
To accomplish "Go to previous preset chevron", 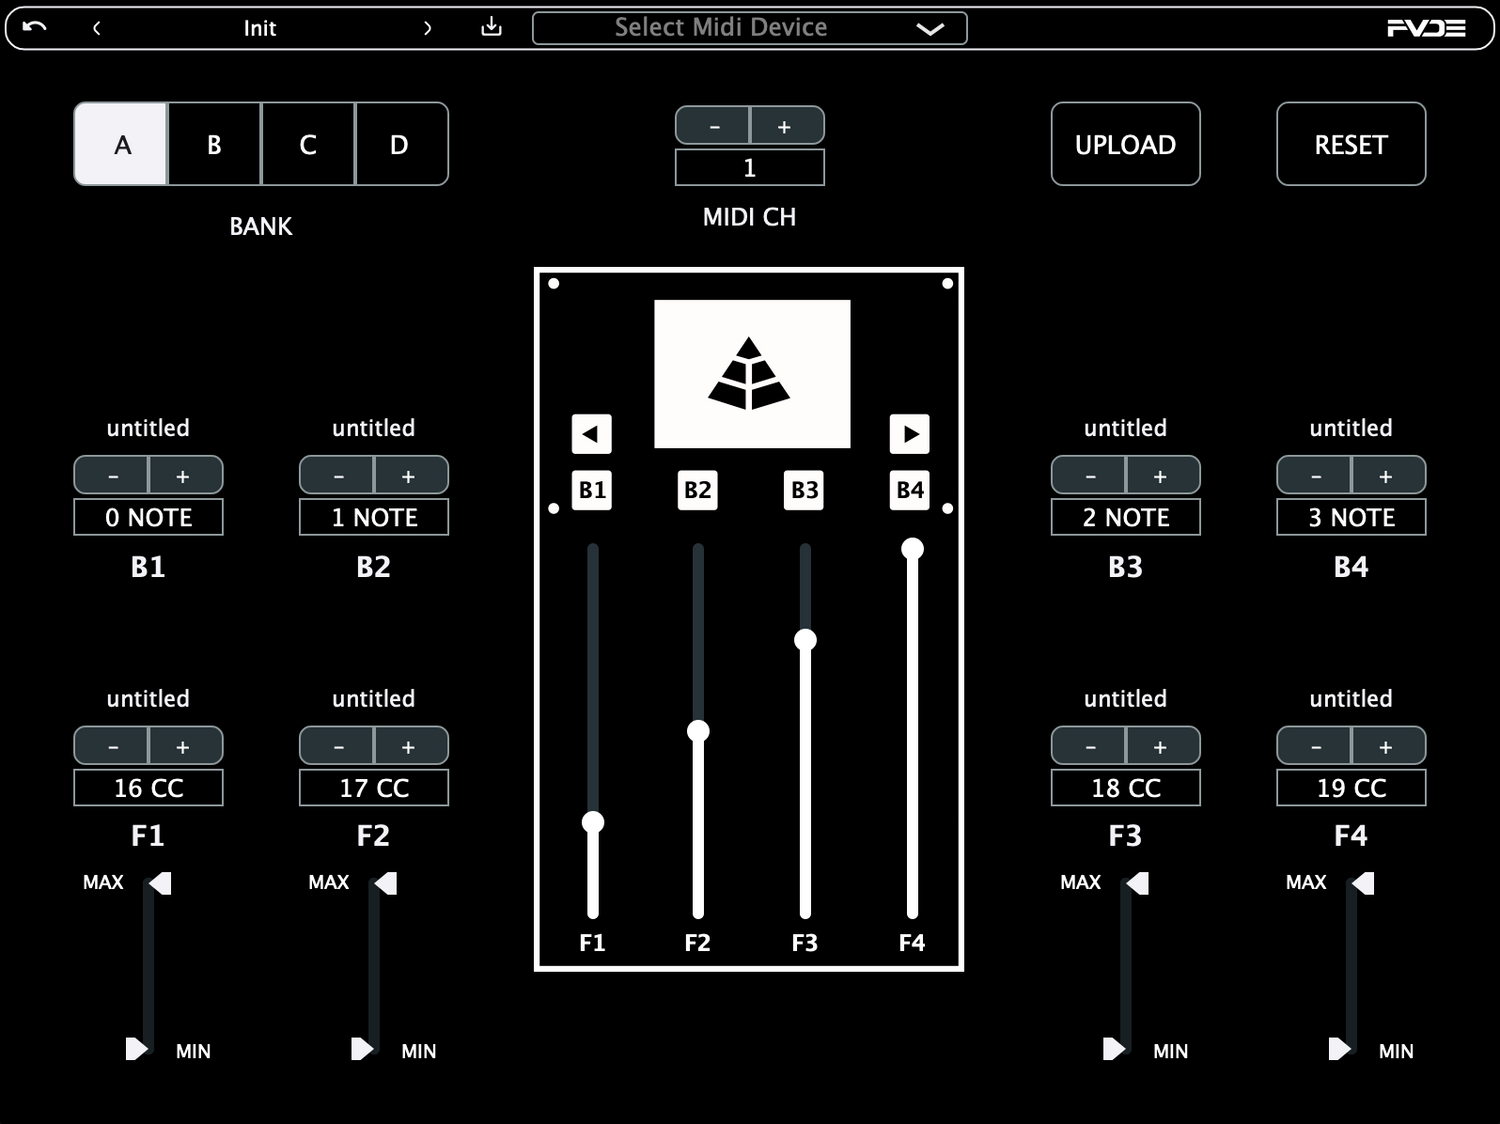I will coord(96,28).
